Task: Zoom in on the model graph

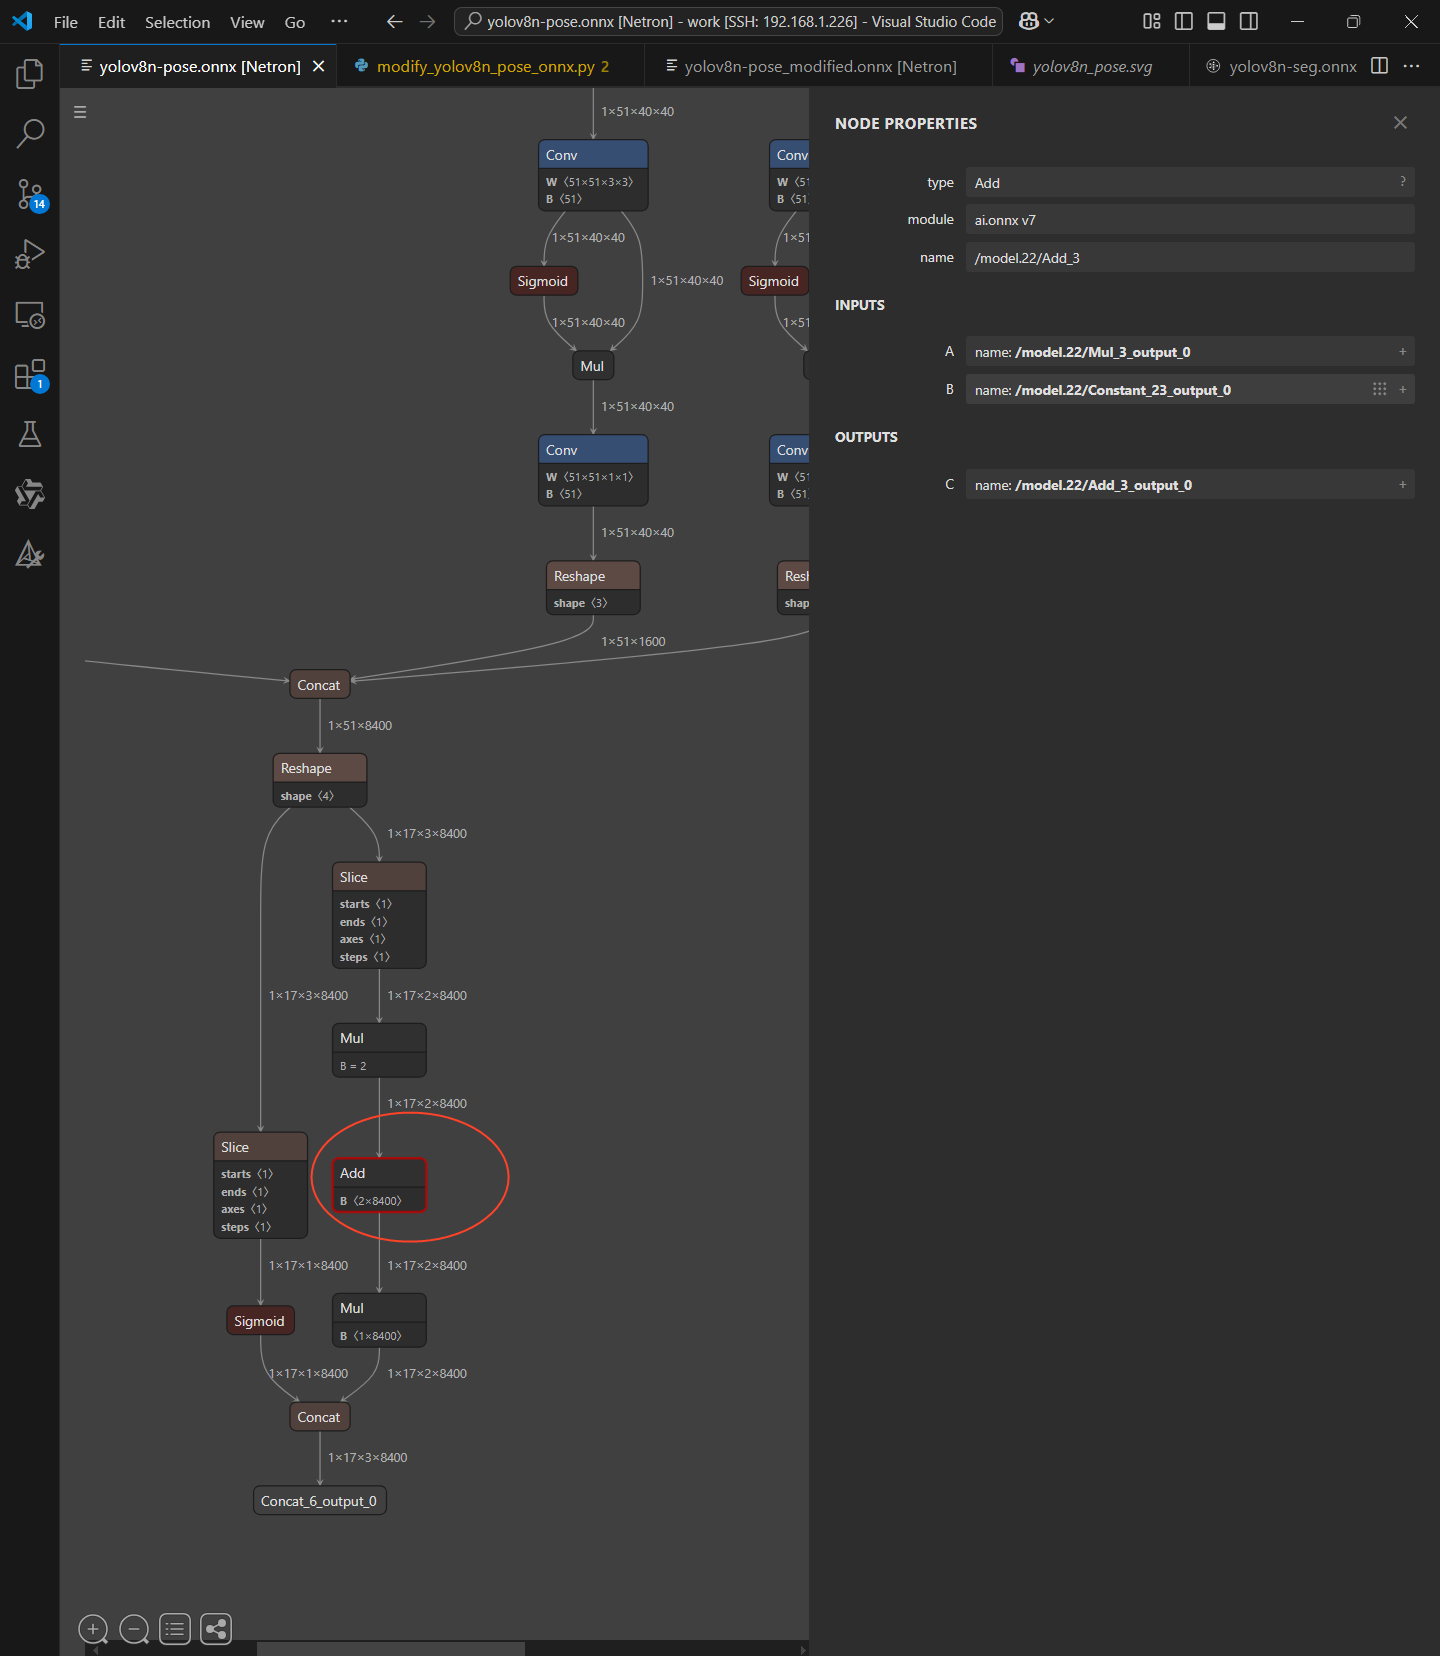Action: click(x=93, y=1629)
